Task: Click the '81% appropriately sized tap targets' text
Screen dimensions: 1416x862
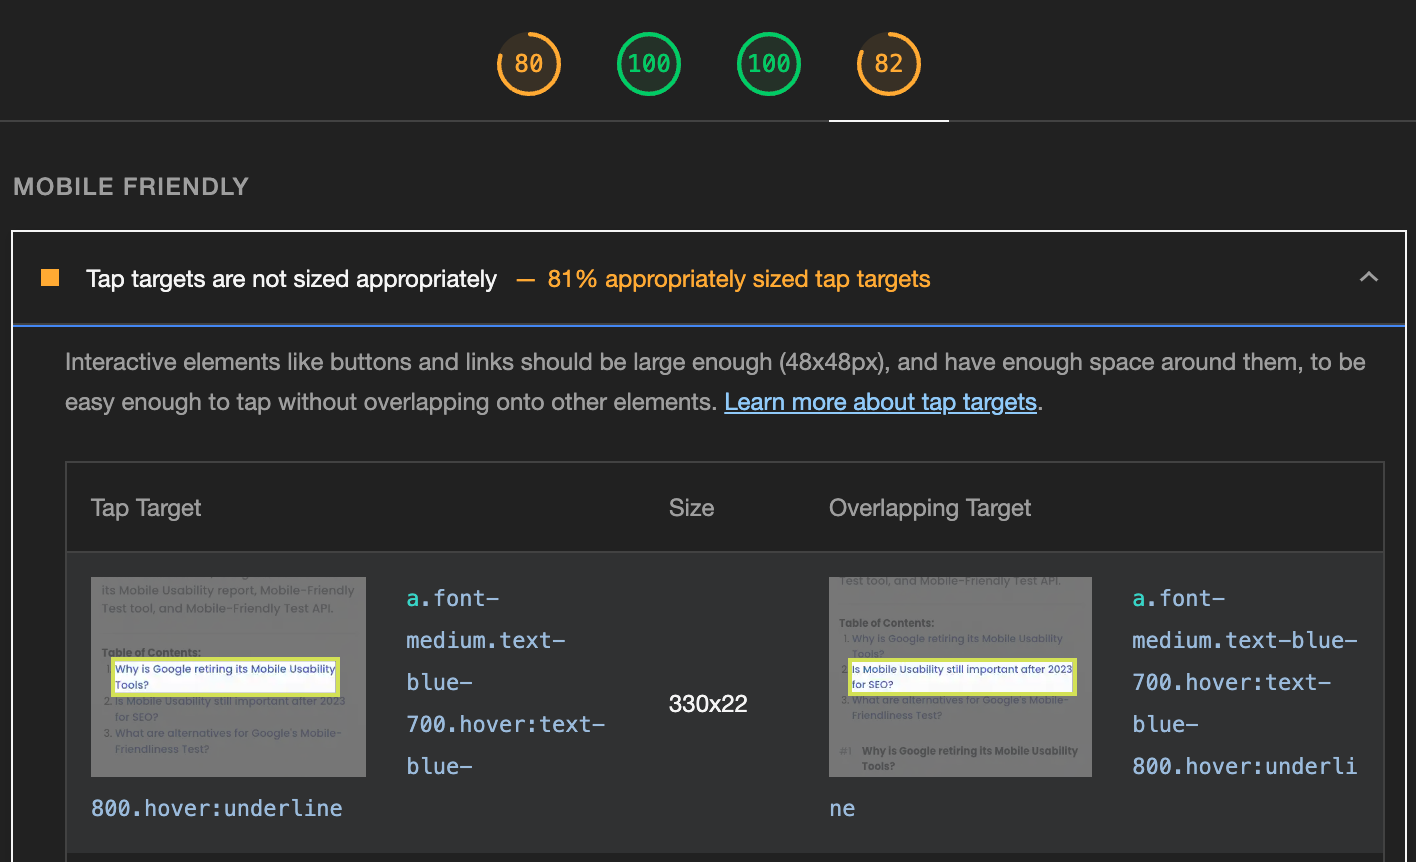Action: pyautogui.click(x=738, y=279)
